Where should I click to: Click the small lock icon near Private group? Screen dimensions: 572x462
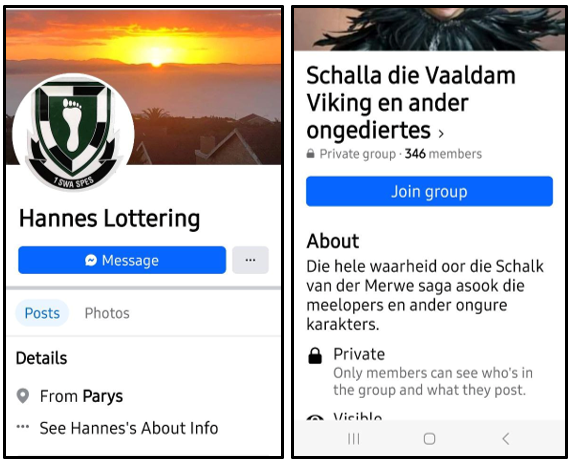coord(310,153)
